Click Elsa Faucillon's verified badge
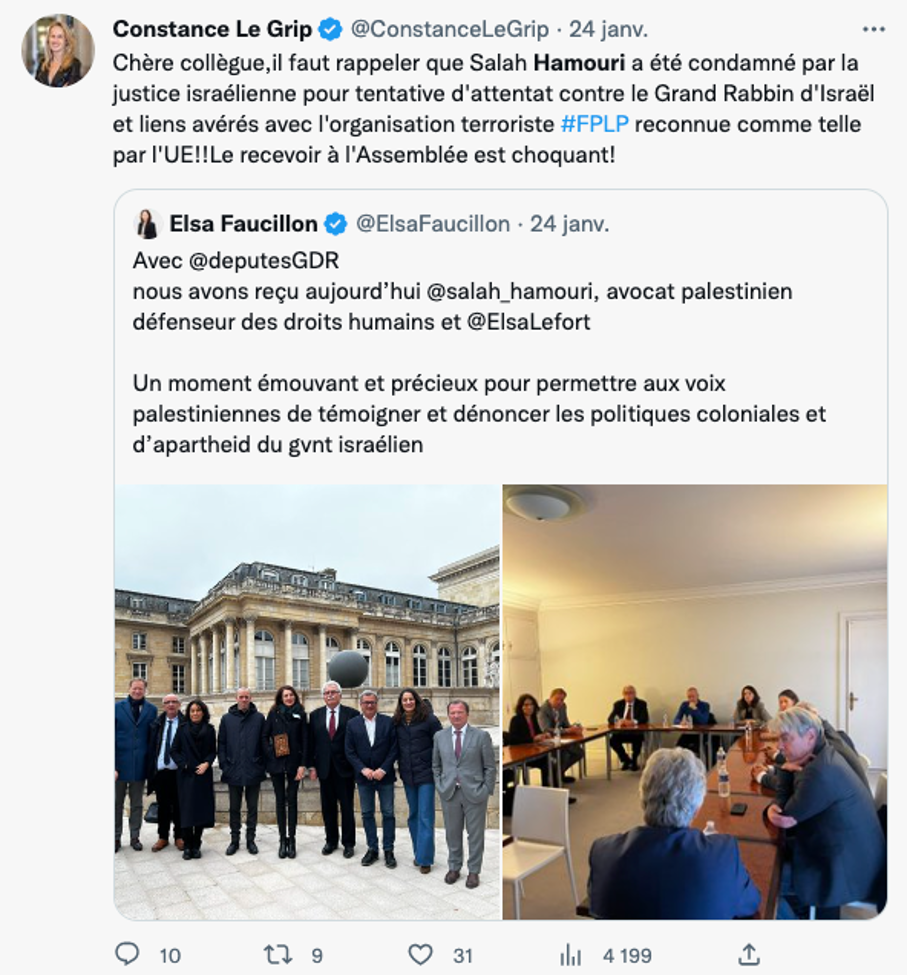This screenshot has width=908, height=976. [336, 223]
